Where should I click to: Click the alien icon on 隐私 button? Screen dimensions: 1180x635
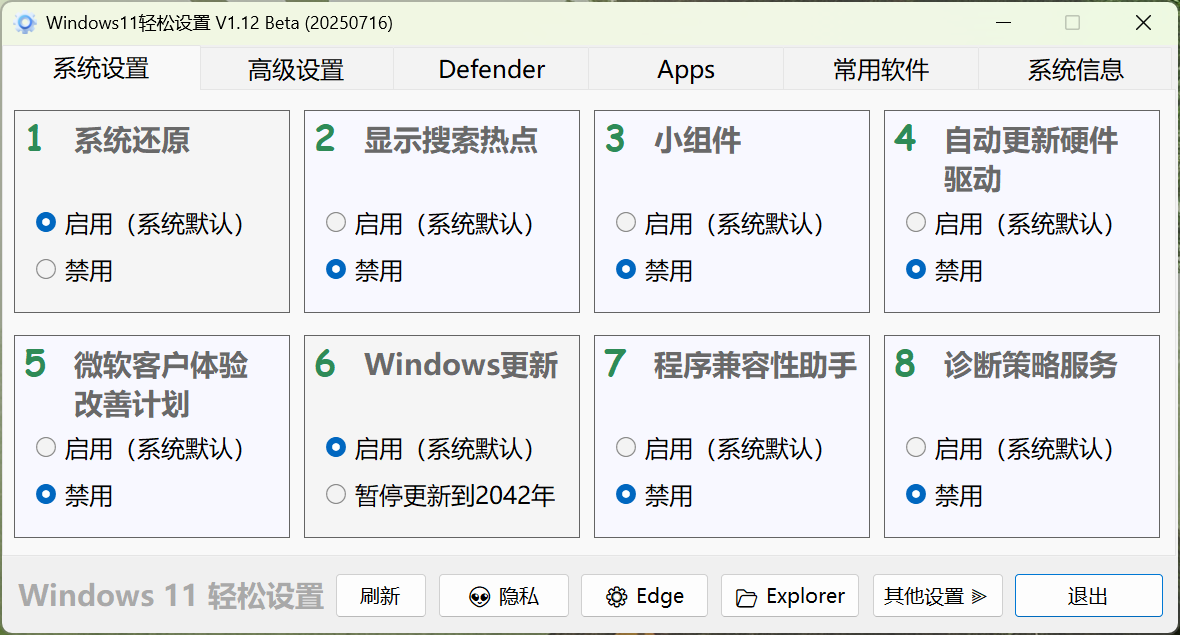(x=480, y=597)
